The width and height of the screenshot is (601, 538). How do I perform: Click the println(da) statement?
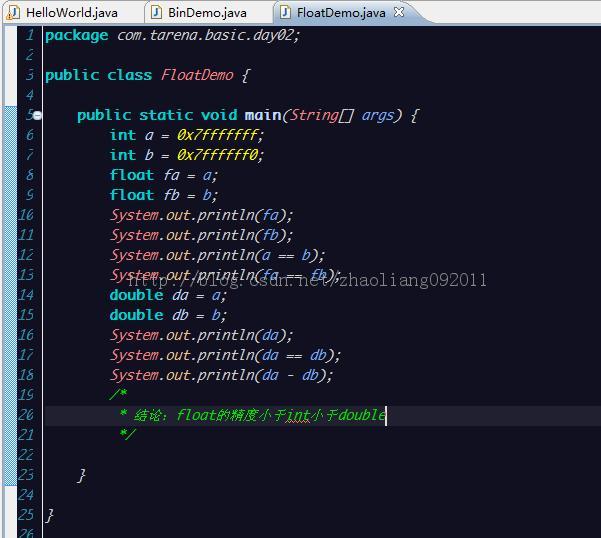tap(202, 335)
